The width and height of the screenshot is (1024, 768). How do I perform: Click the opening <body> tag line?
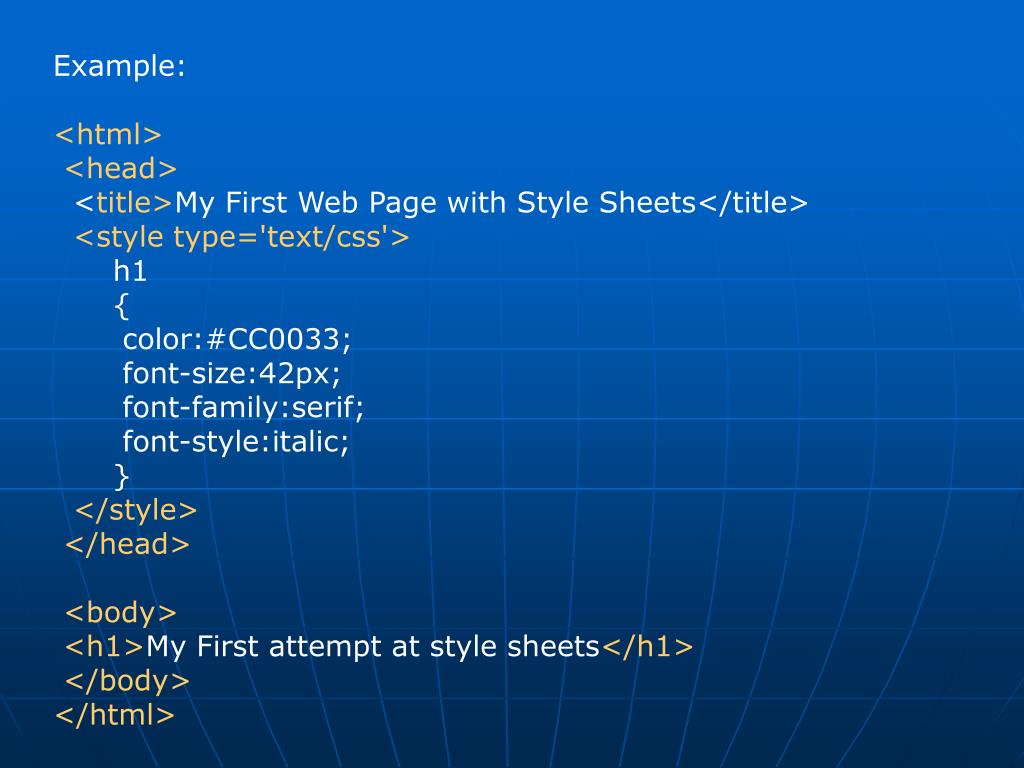(x=121, y=613)
